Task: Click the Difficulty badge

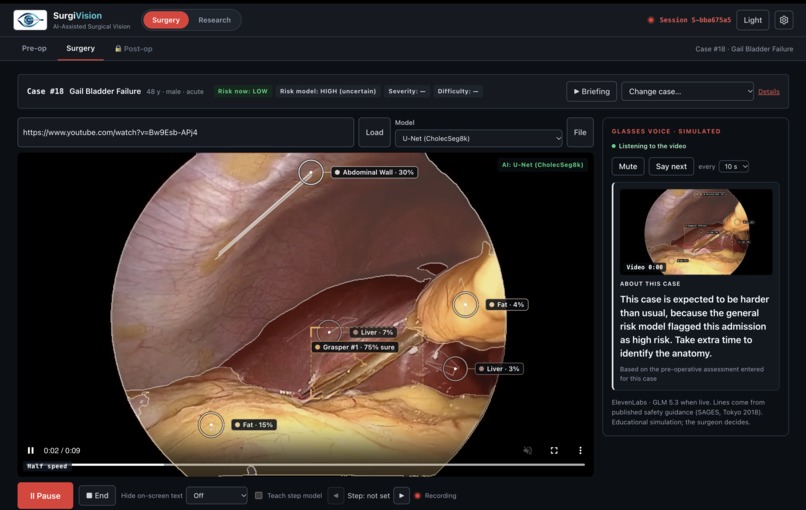Action: coord(457,92)
